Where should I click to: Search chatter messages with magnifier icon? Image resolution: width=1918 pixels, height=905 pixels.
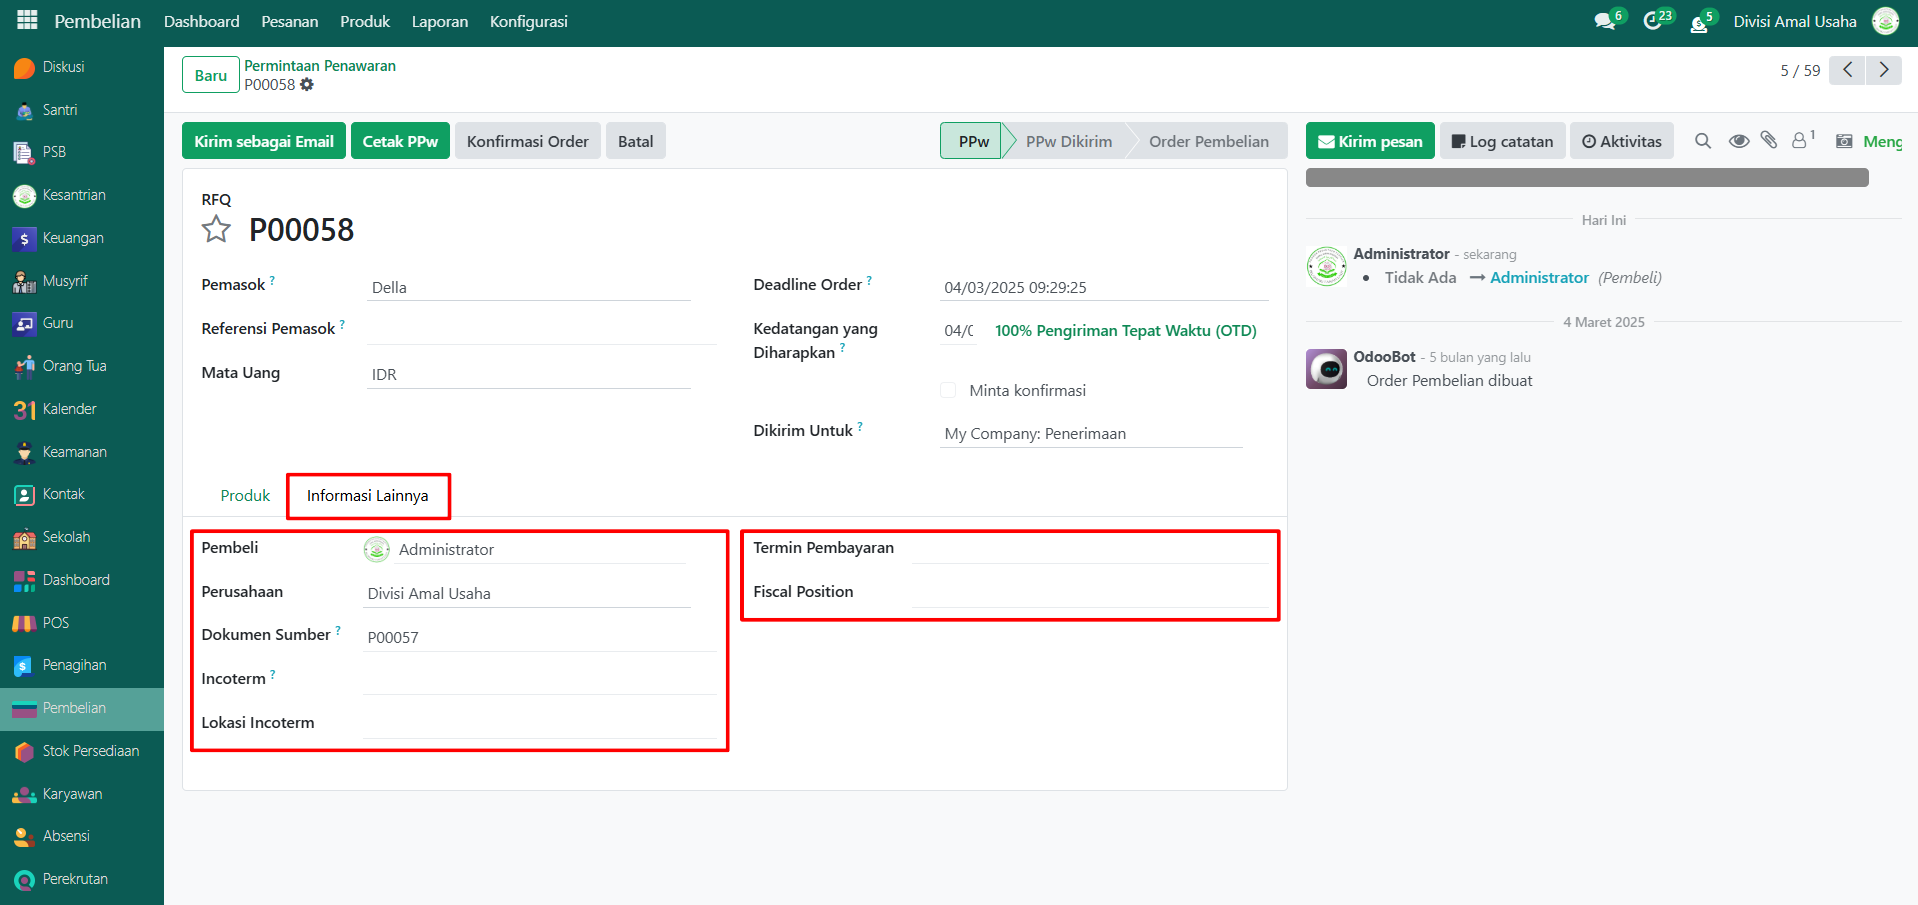1702,141
